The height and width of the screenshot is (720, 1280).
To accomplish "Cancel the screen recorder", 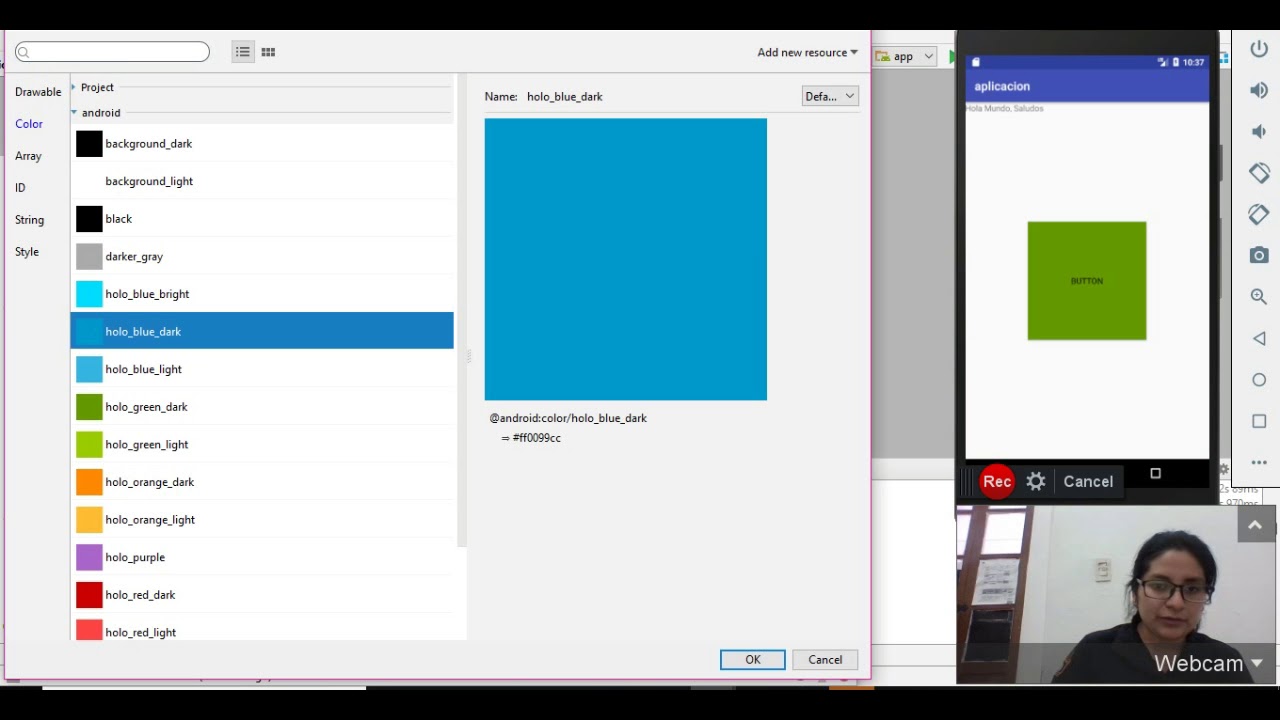I will [1088, 482].
